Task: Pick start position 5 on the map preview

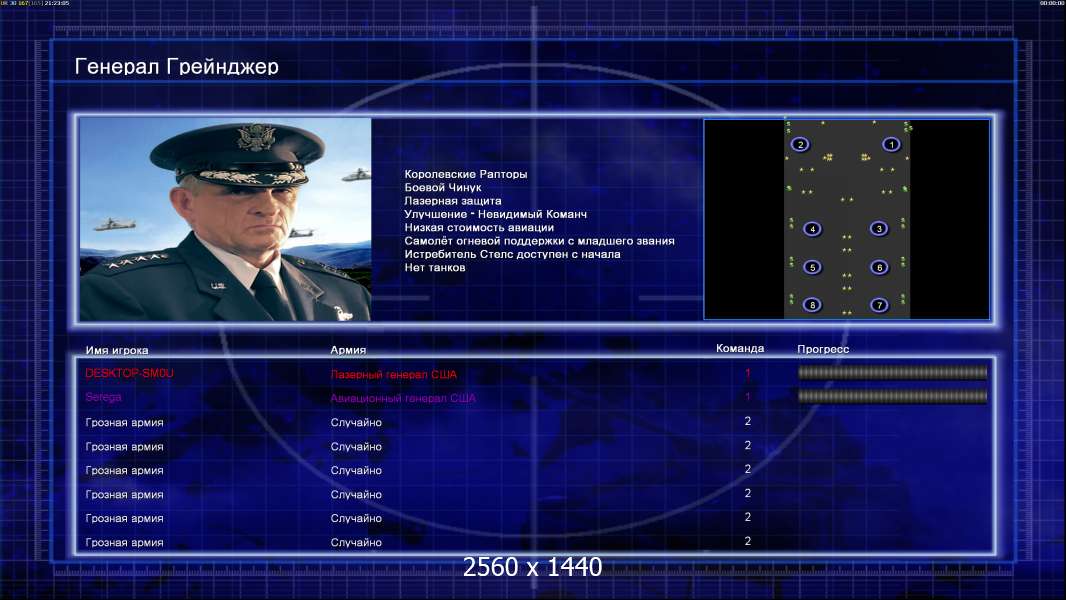Action: (812, 267)
